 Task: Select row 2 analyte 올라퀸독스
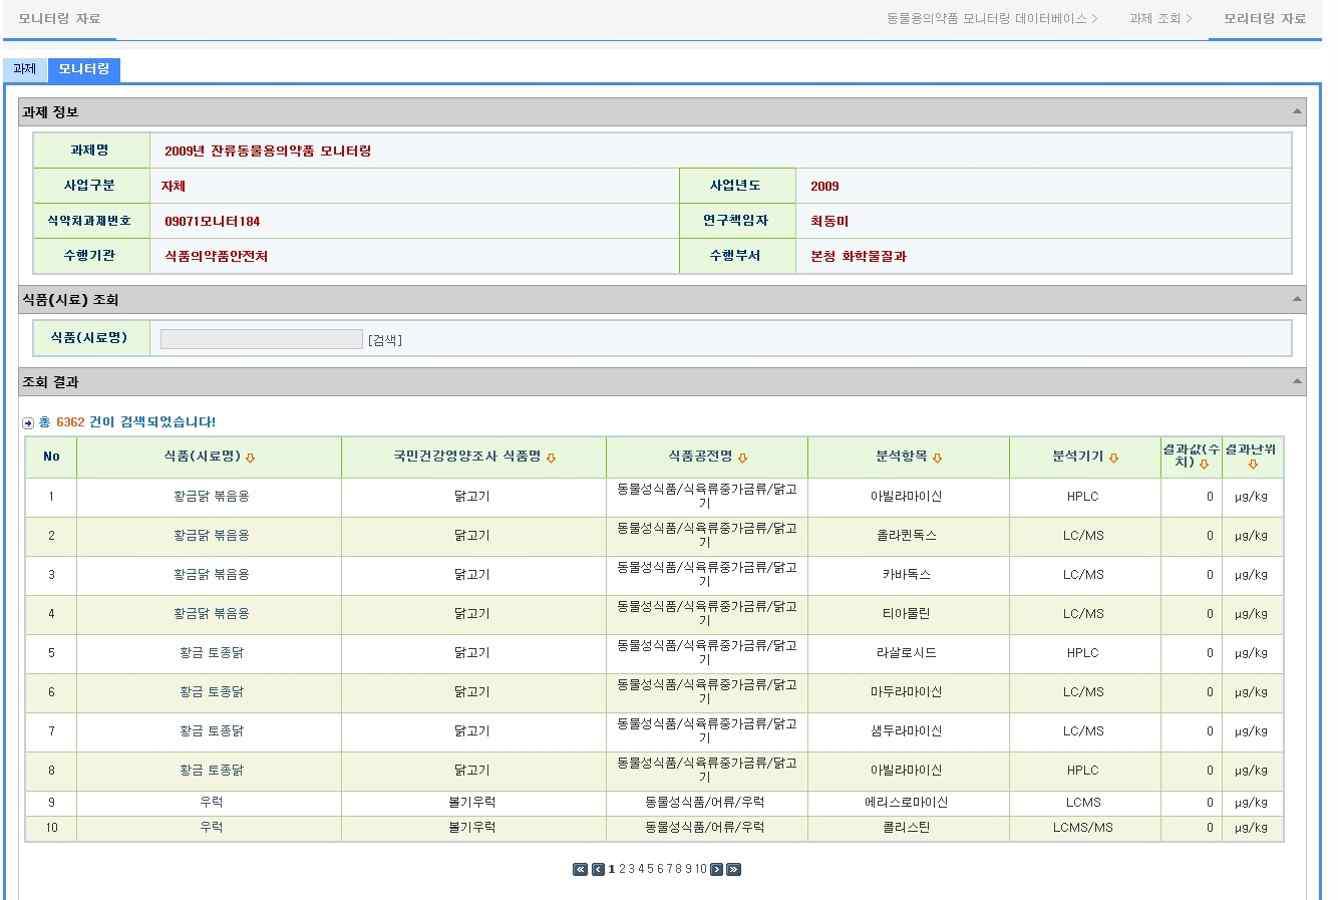click(907, 536)
